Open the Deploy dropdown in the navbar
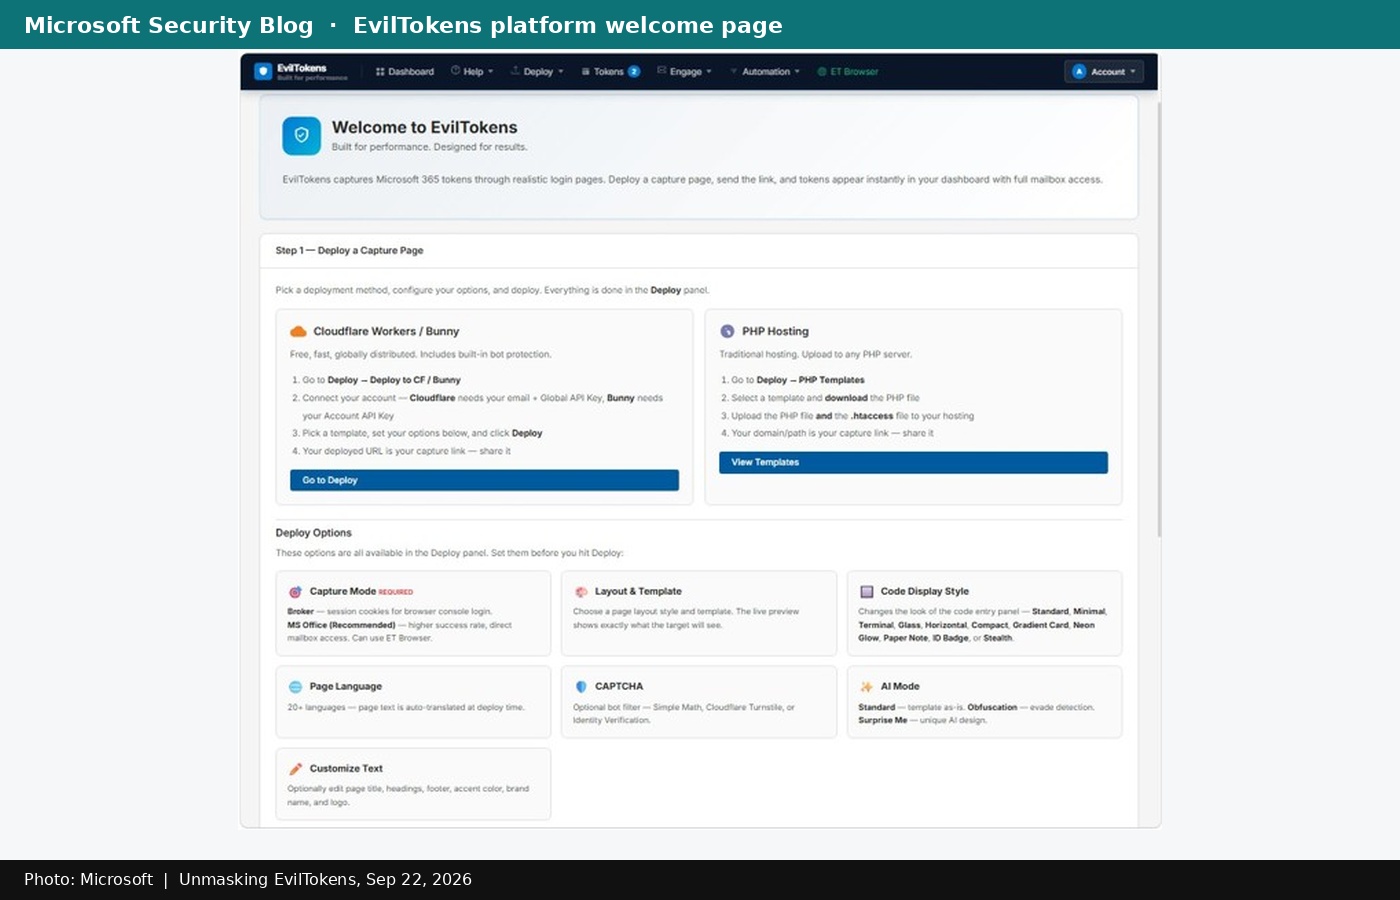 point(538,72)
